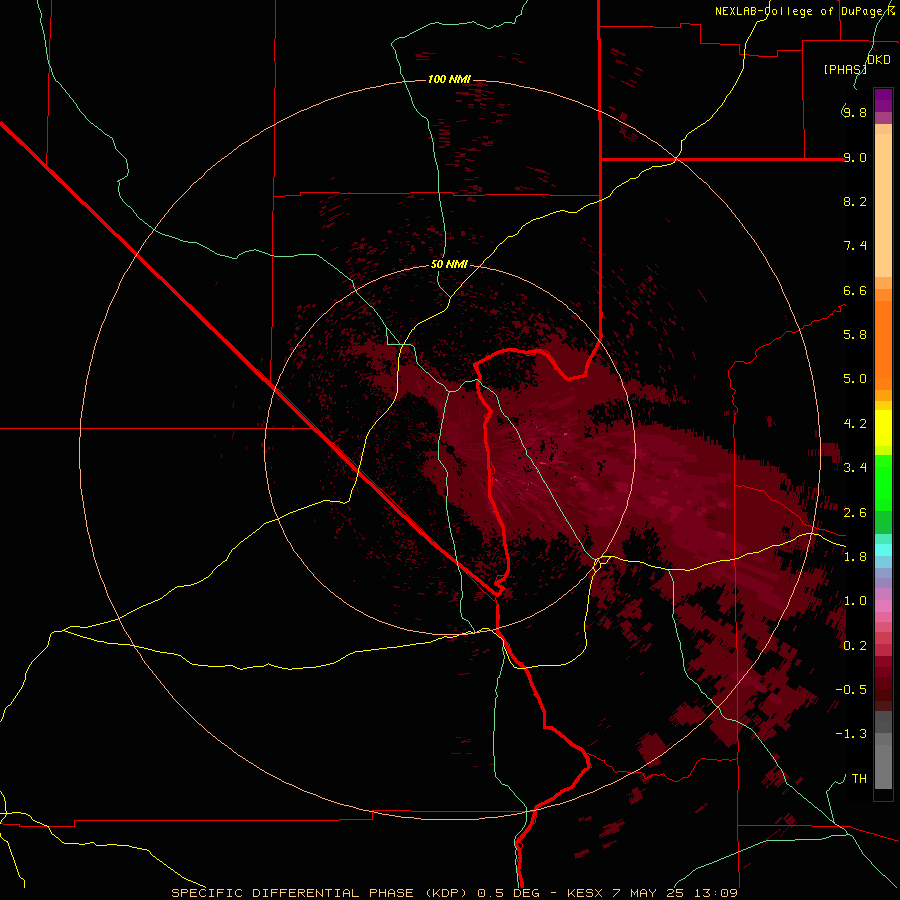Click SPECIFIC DIFFERENTIAL PHASE (KDP) caption text

[x=319, y=893]
